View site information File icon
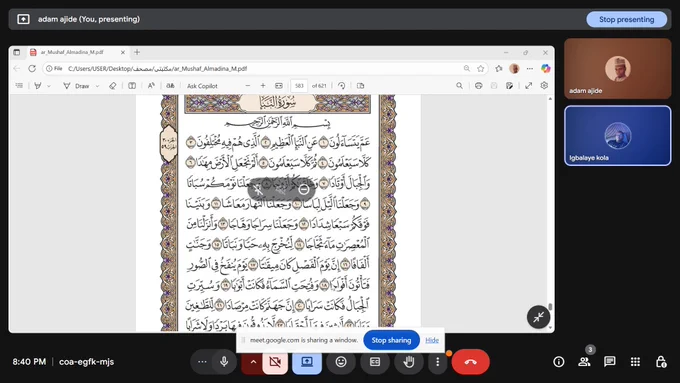The width and height of the screenshot is (680, 383). (x=55, y=69)
